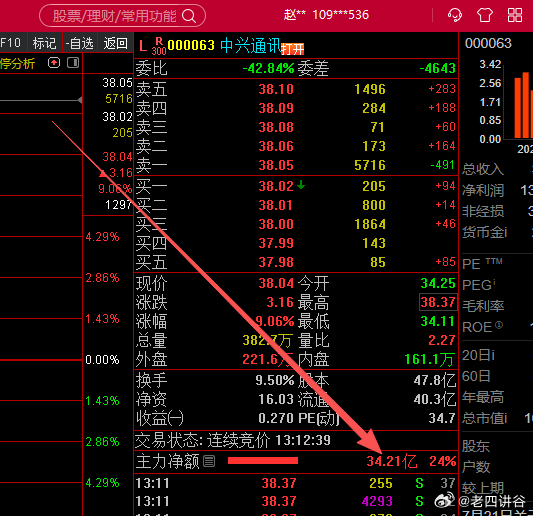Select 买二 price 38.01

pos(276,205)
